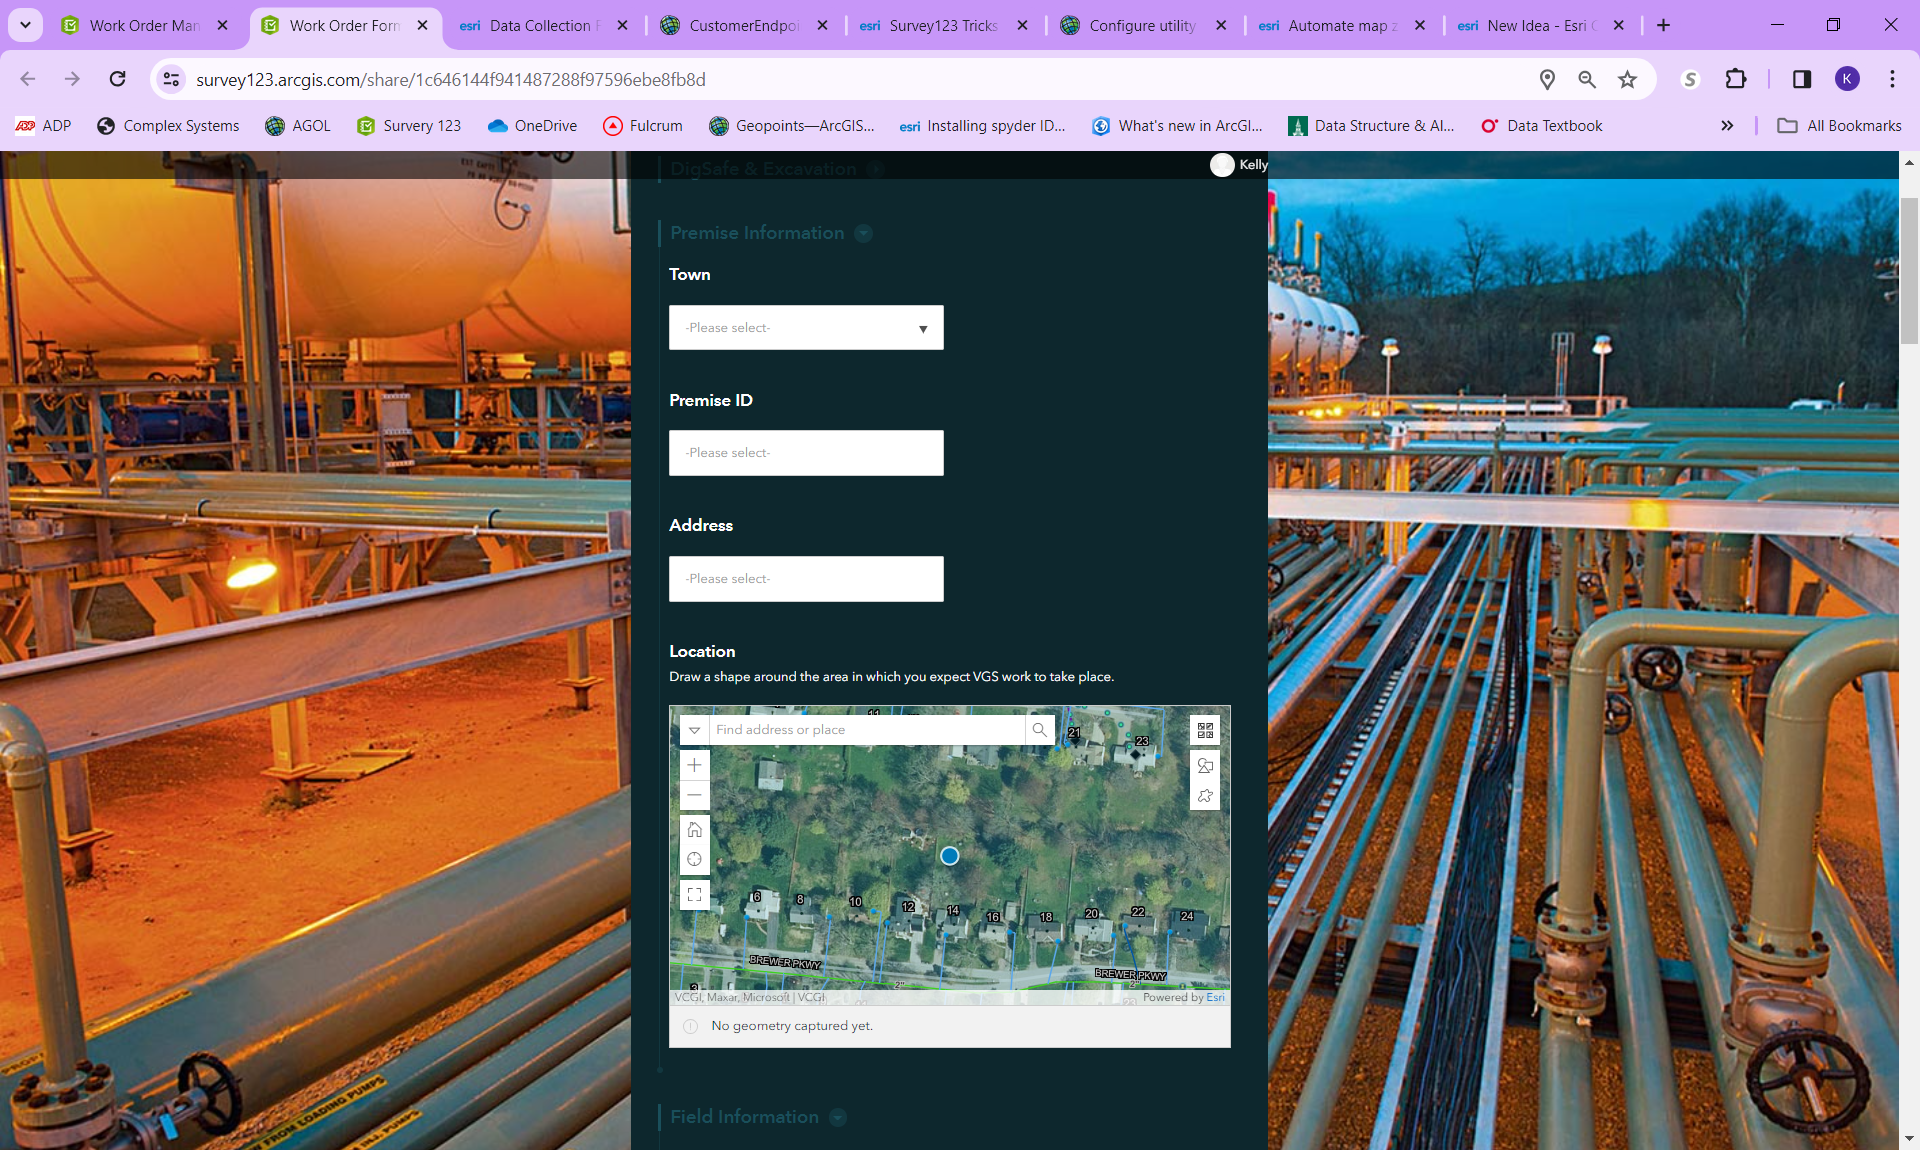Image resolution: width=1920 pixels, height=1150 pixels.
Task: Click the Kelly user profile avatar
Action: [1222, 164]
